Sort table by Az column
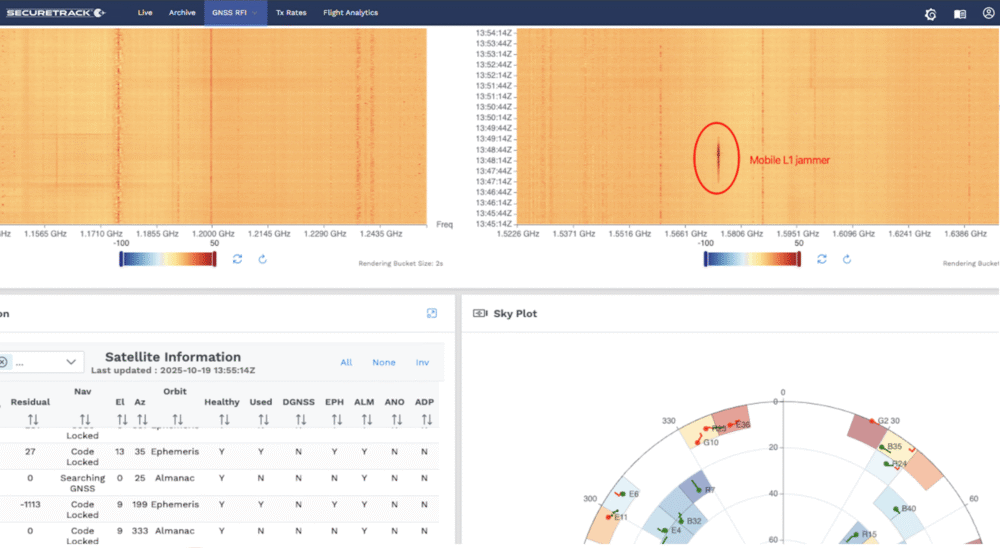The height and width of the screenshot is (548, 1000). pyautogui.click(x=142, y=420)
